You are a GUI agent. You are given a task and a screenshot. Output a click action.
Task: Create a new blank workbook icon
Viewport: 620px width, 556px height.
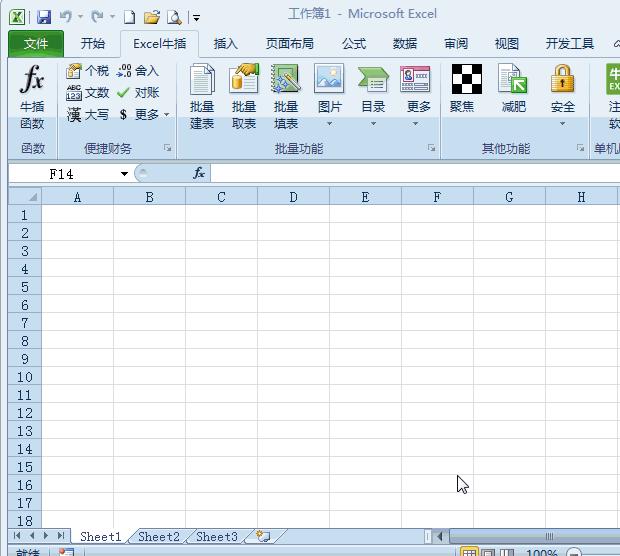(x=129, y=17)
